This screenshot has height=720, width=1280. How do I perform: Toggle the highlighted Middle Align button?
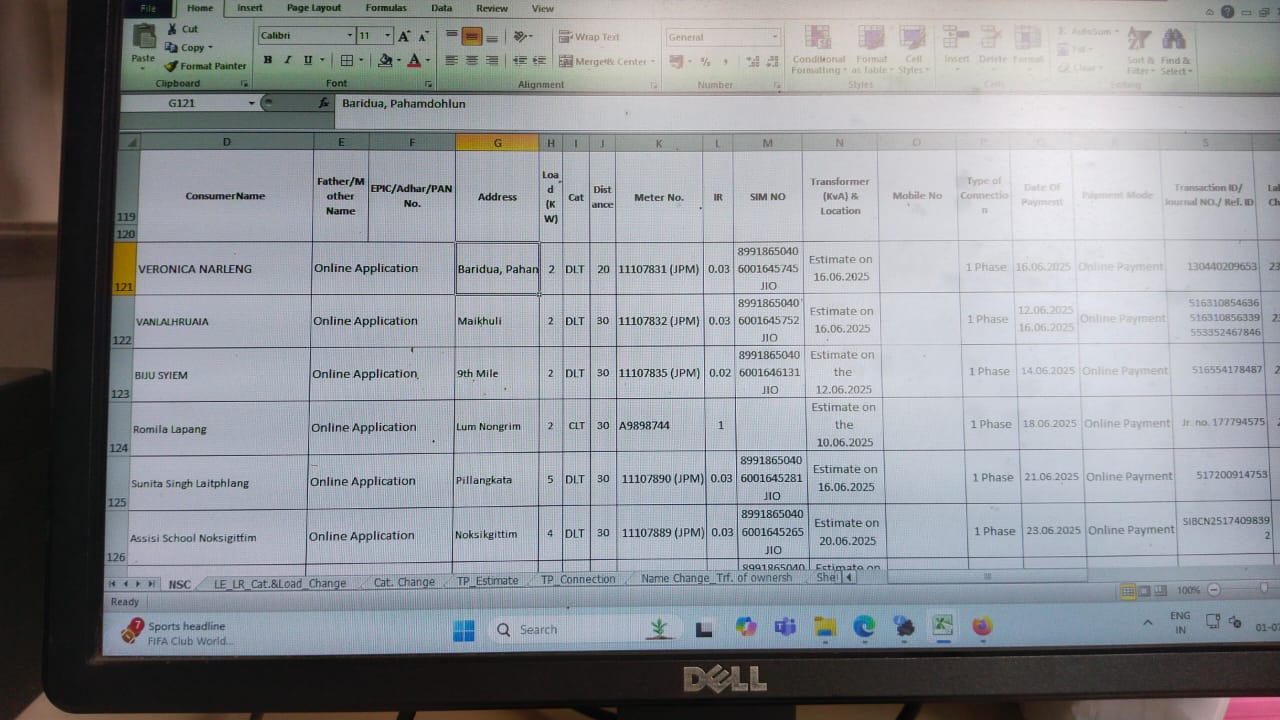(x=471, y=36)
